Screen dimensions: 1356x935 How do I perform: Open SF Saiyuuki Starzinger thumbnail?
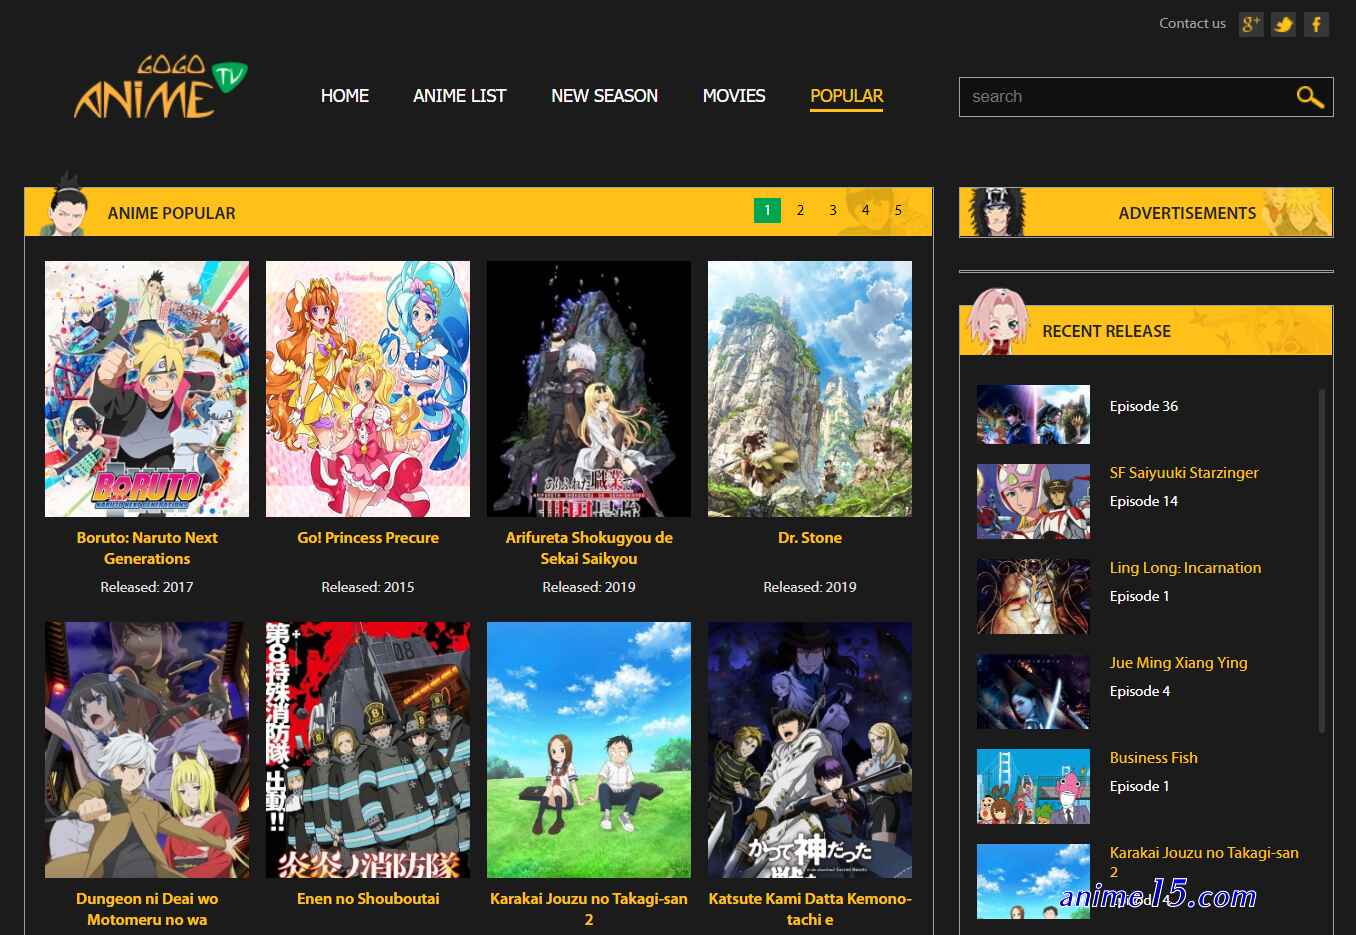(x=1033, y=501)
